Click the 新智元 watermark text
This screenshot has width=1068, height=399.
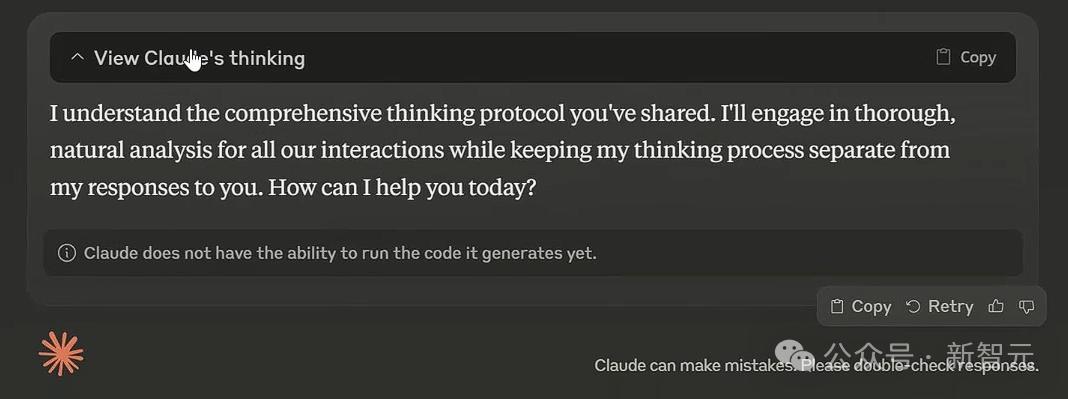point(990,355)
